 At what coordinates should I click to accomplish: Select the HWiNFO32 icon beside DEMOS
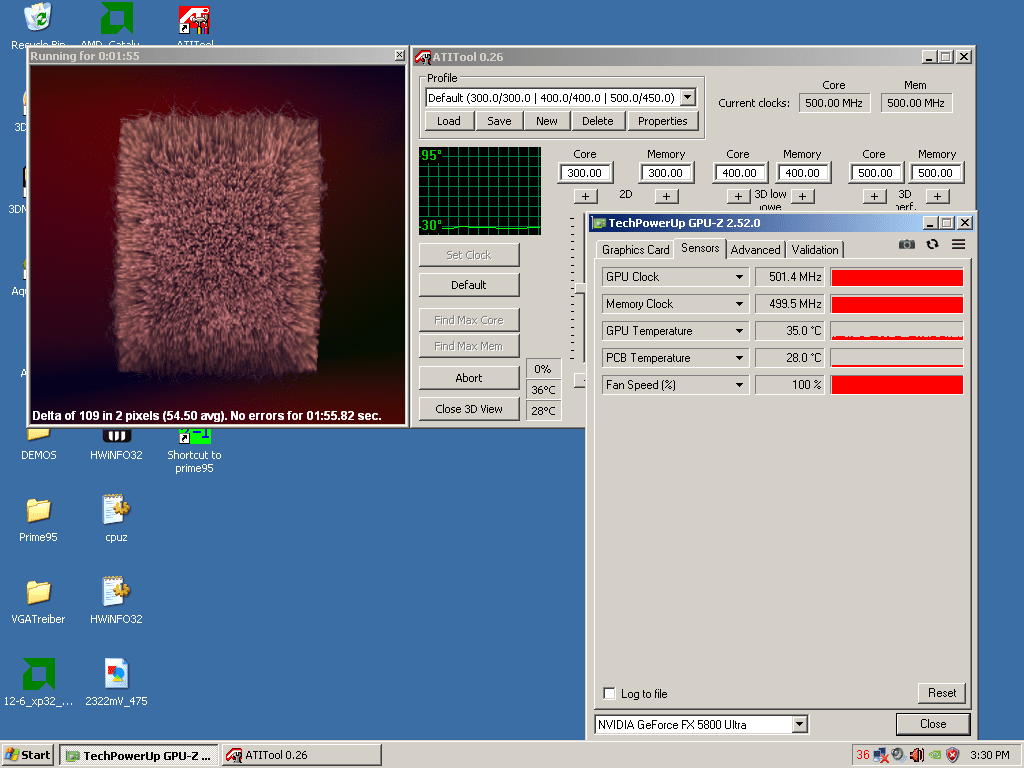(116, 435)
